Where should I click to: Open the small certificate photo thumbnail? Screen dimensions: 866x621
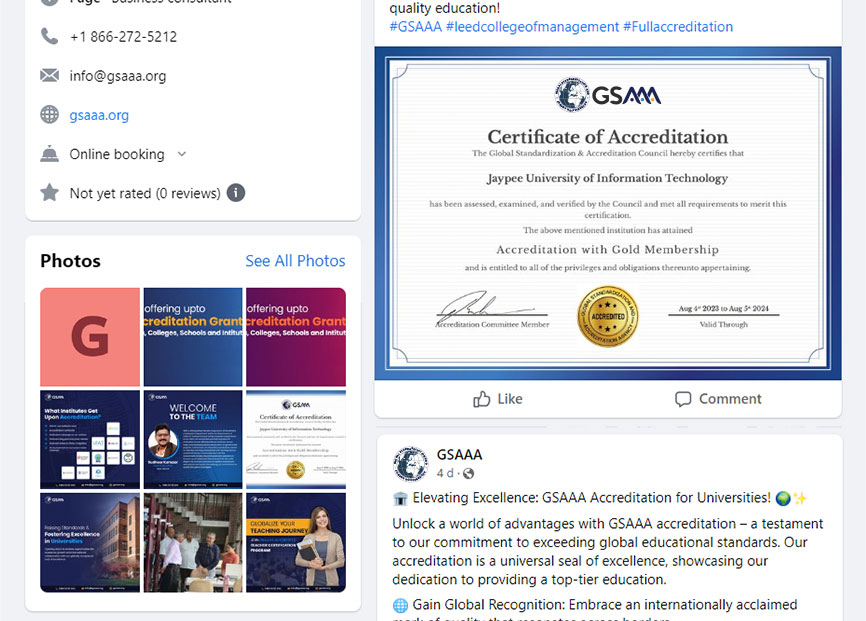[296, 439]
